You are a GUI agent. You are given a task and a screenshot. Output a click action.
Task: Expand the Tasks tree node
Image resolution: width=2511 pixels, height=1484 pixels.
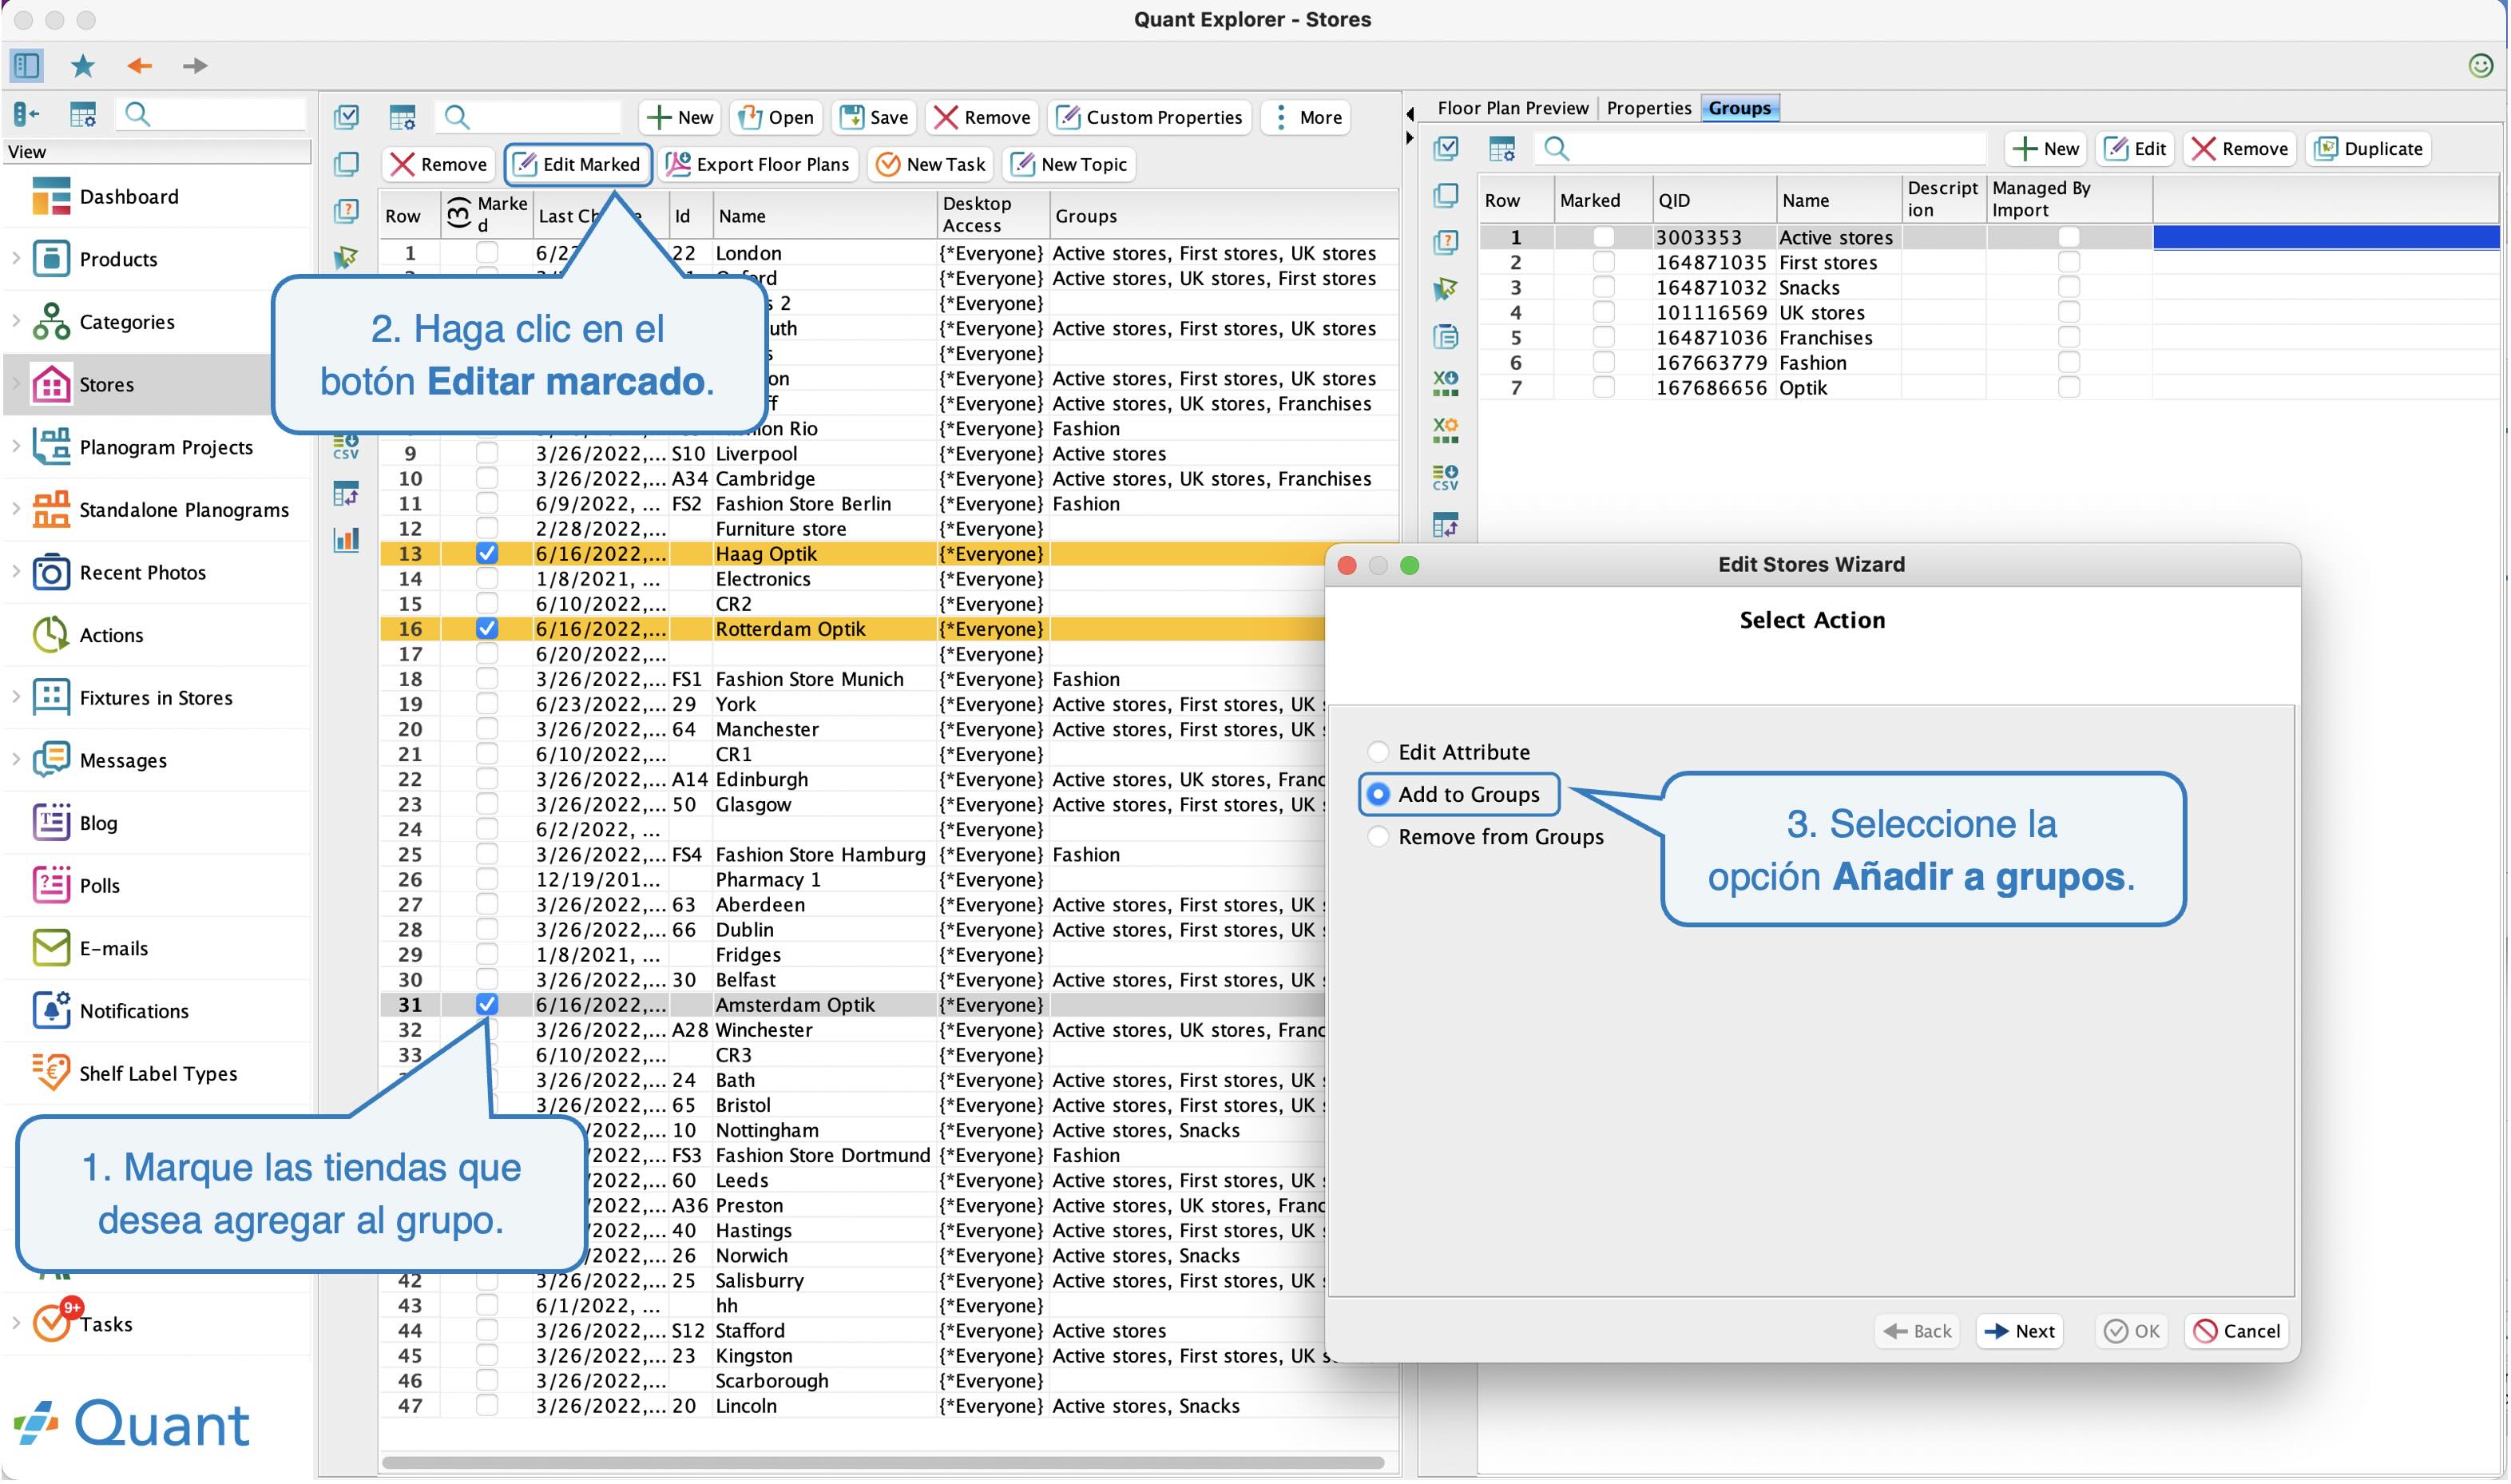click(x=16, y=1325)
